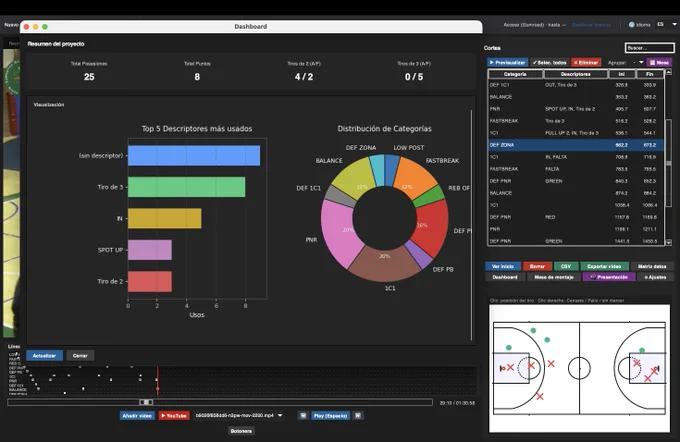The image size is (680, 442).
Task: Click the step-back icon left of Play
Action: coord(303,416)
